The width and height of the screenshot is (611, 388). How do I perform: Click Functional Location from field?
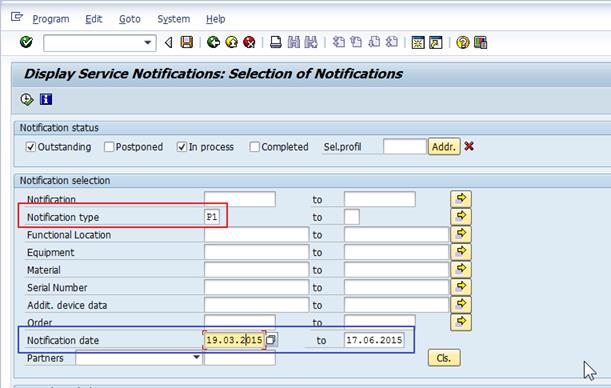pyautogui.click(x=256, y=235)
